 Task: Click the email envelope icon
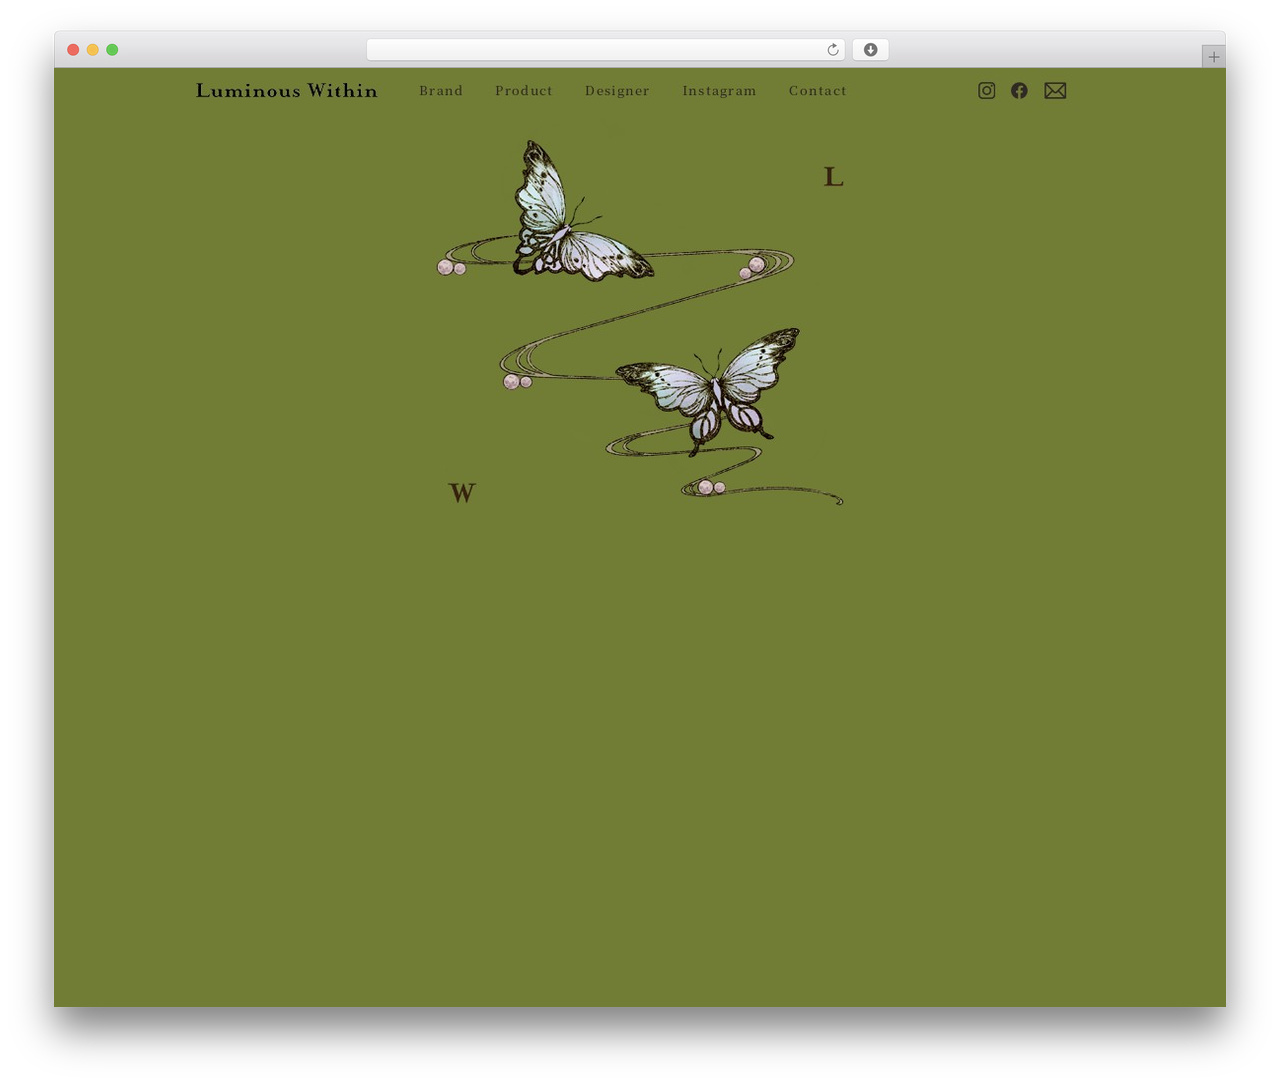click(x=1055, y=91)
